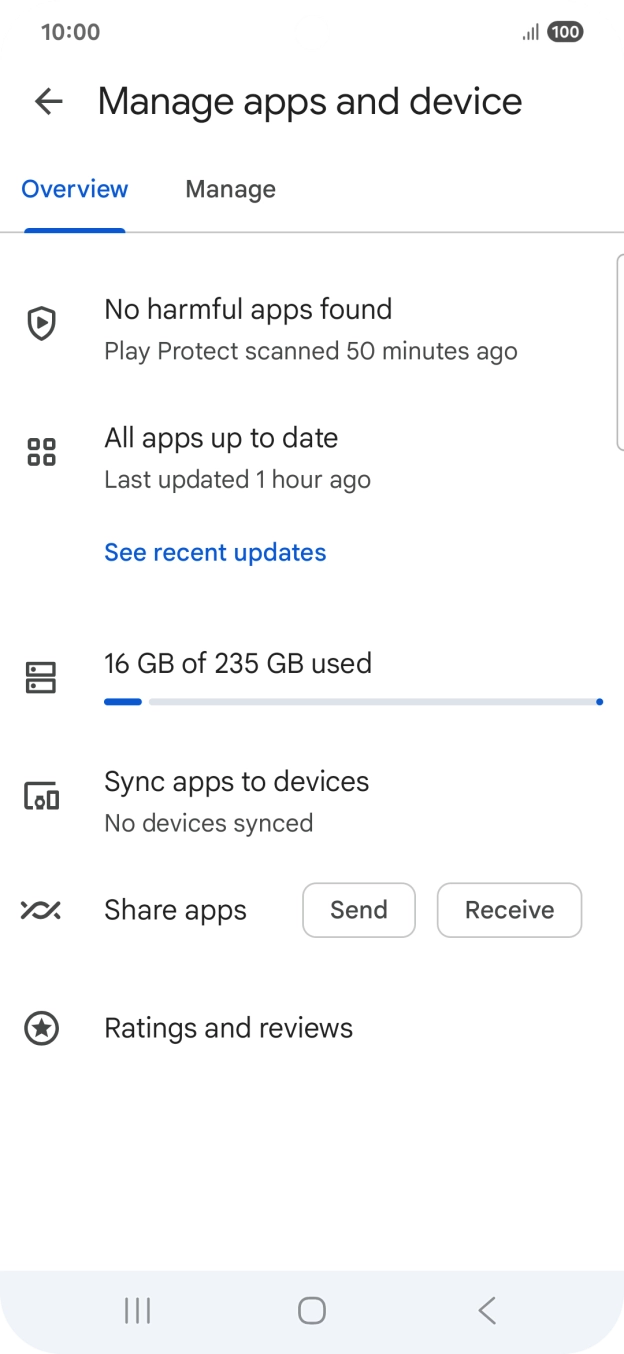Select the Overview tab

tap(75, 190)
